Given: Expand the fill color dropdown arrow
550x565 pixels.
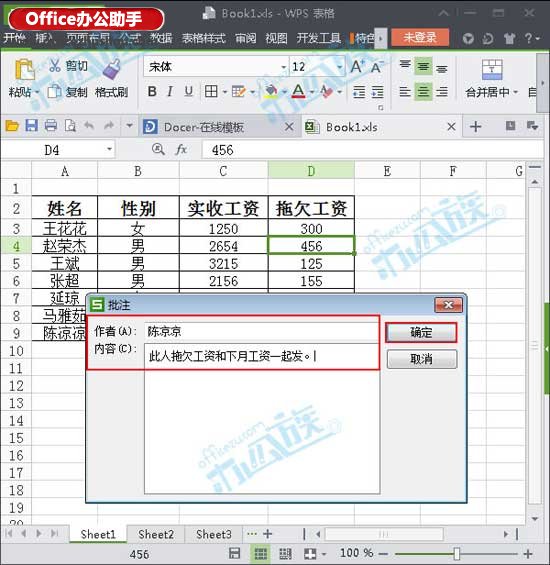Looking at the screenshot, I should click(x=284, y=92).
